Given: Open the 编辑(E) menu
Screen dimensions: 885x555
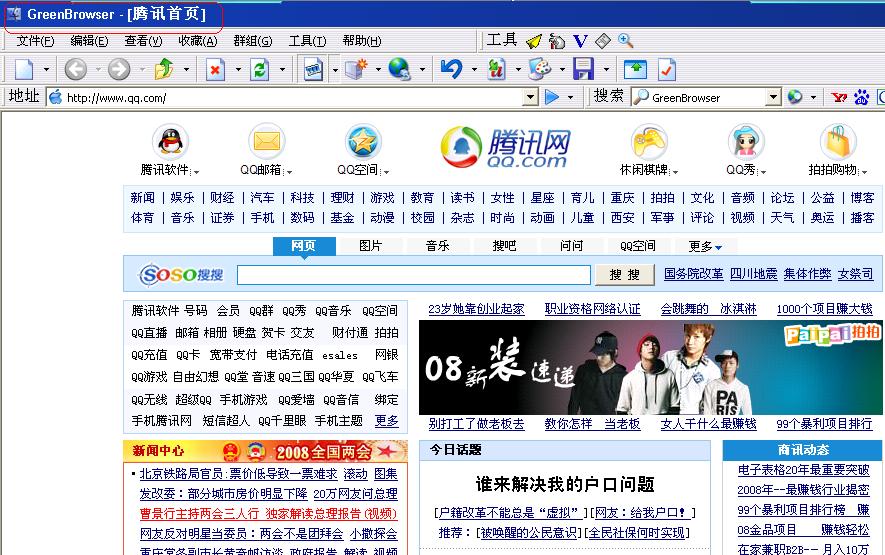Looking at the screenshot, I should point(89,41).
